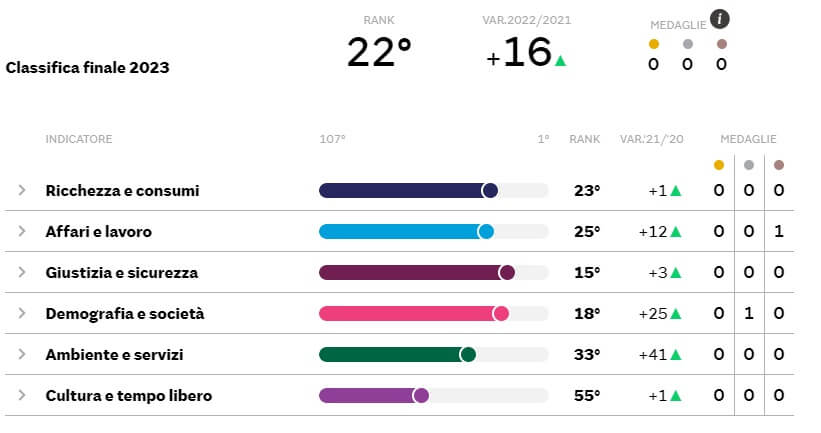Click Cultura e tempo libero slider handle
The height and width of the screenshot is (433, 821).
(421, 395)
